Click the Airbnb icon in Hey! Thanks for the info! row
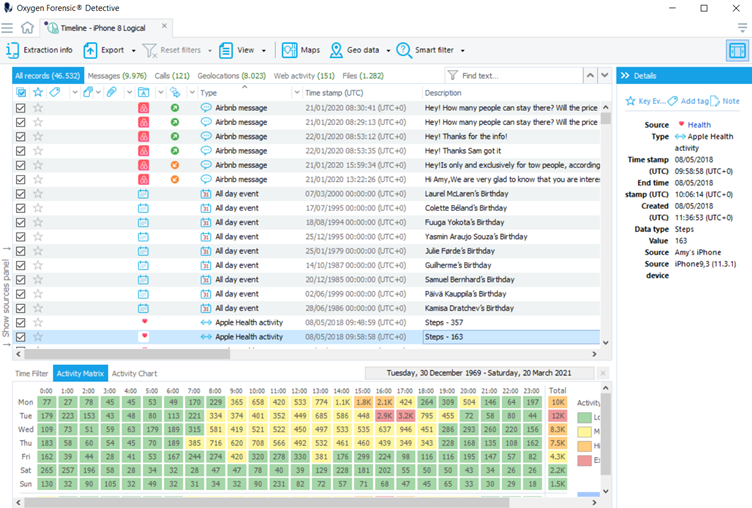 pos(143,136)
